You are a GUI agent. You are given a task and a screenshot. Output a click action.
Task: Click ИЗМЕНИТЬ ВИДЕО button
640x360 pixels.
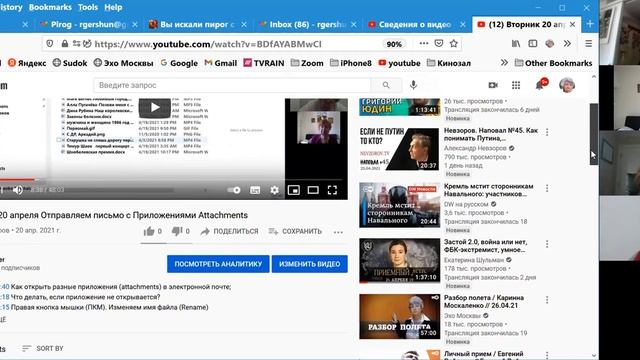pos(310,264)
